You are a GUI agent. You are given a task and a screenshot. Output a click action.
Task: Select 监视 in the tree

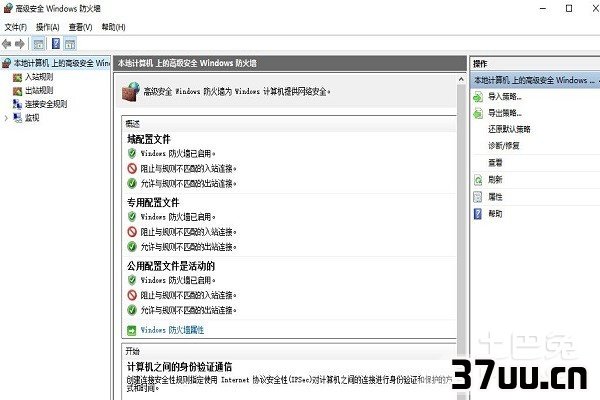pos(32,118)
